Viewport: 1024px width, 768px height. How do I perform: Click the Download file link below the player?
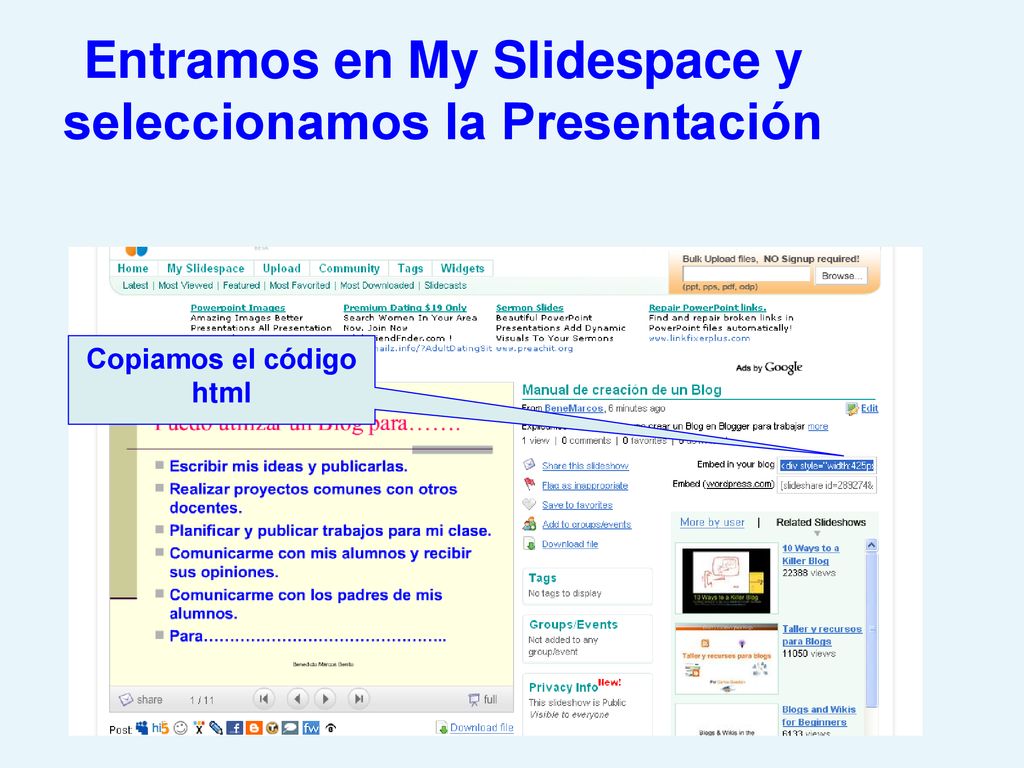pos(481,728)
